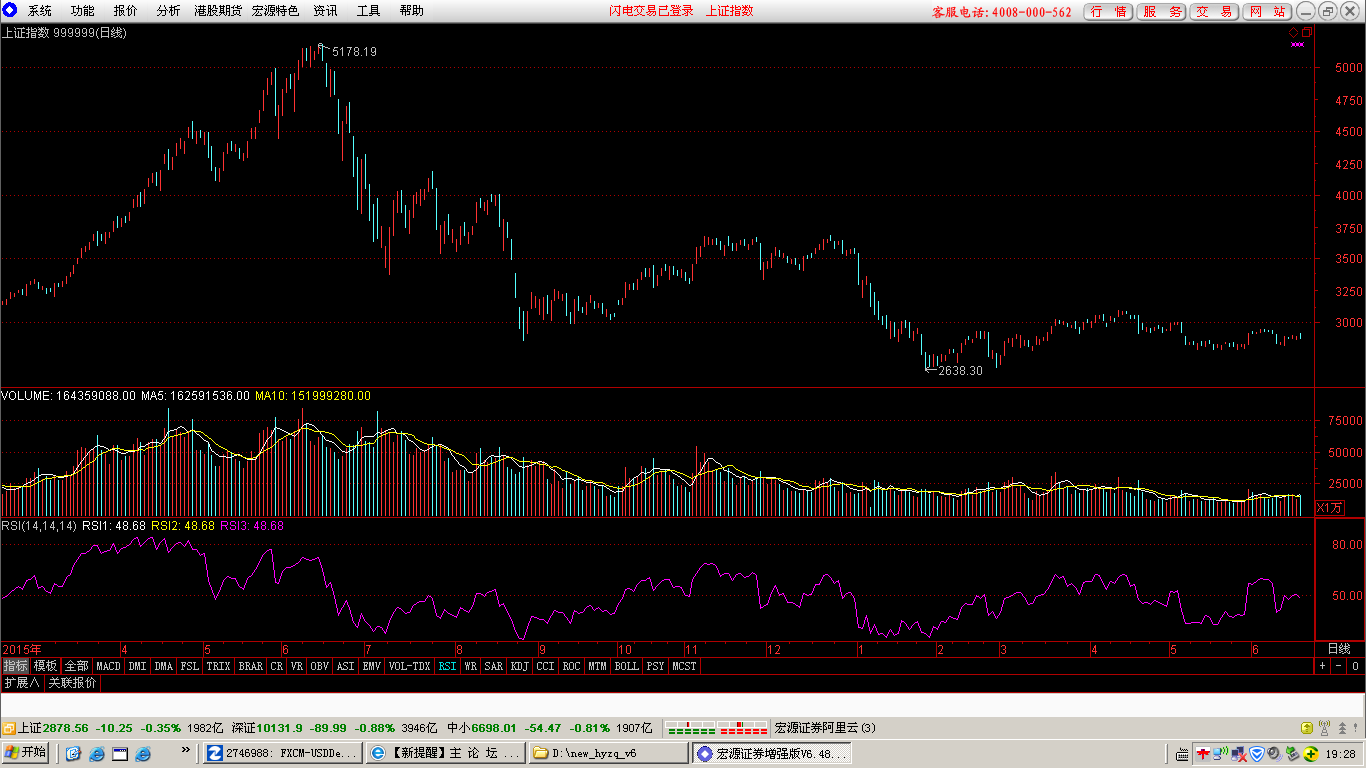Select the highlighted RSI indicator tab
Image resolution: width=1366 pixels, height=768 pixels.
tap(447, 666)
